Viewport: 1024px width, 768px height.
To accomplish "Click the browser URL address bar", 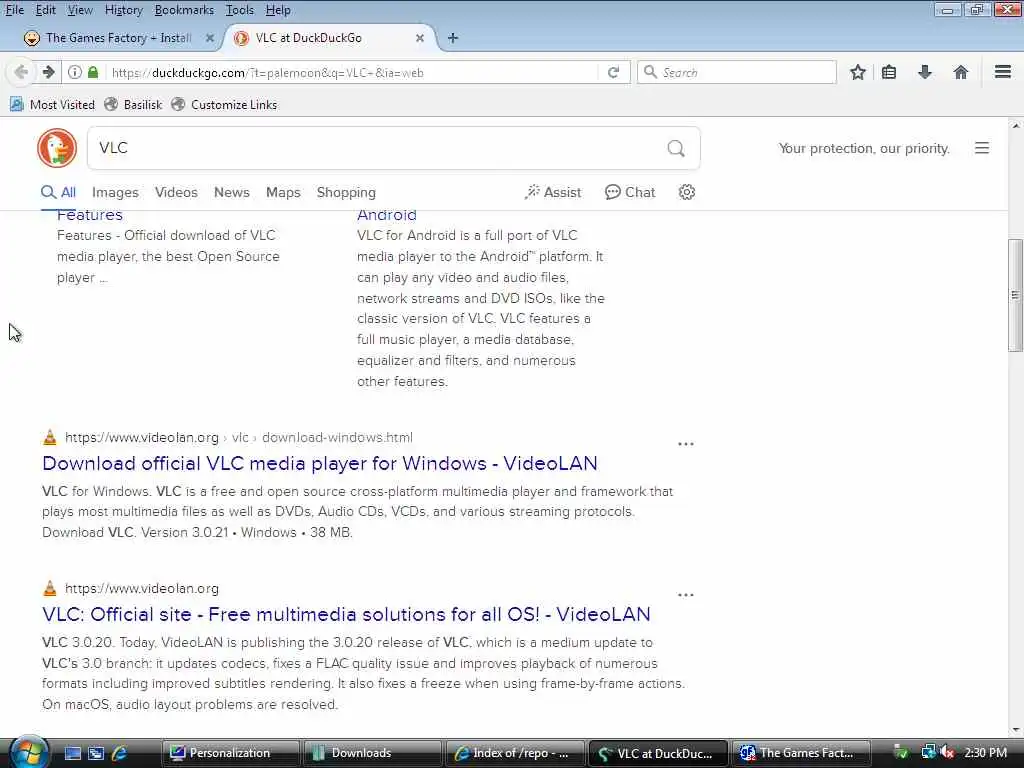I will 353,72.
